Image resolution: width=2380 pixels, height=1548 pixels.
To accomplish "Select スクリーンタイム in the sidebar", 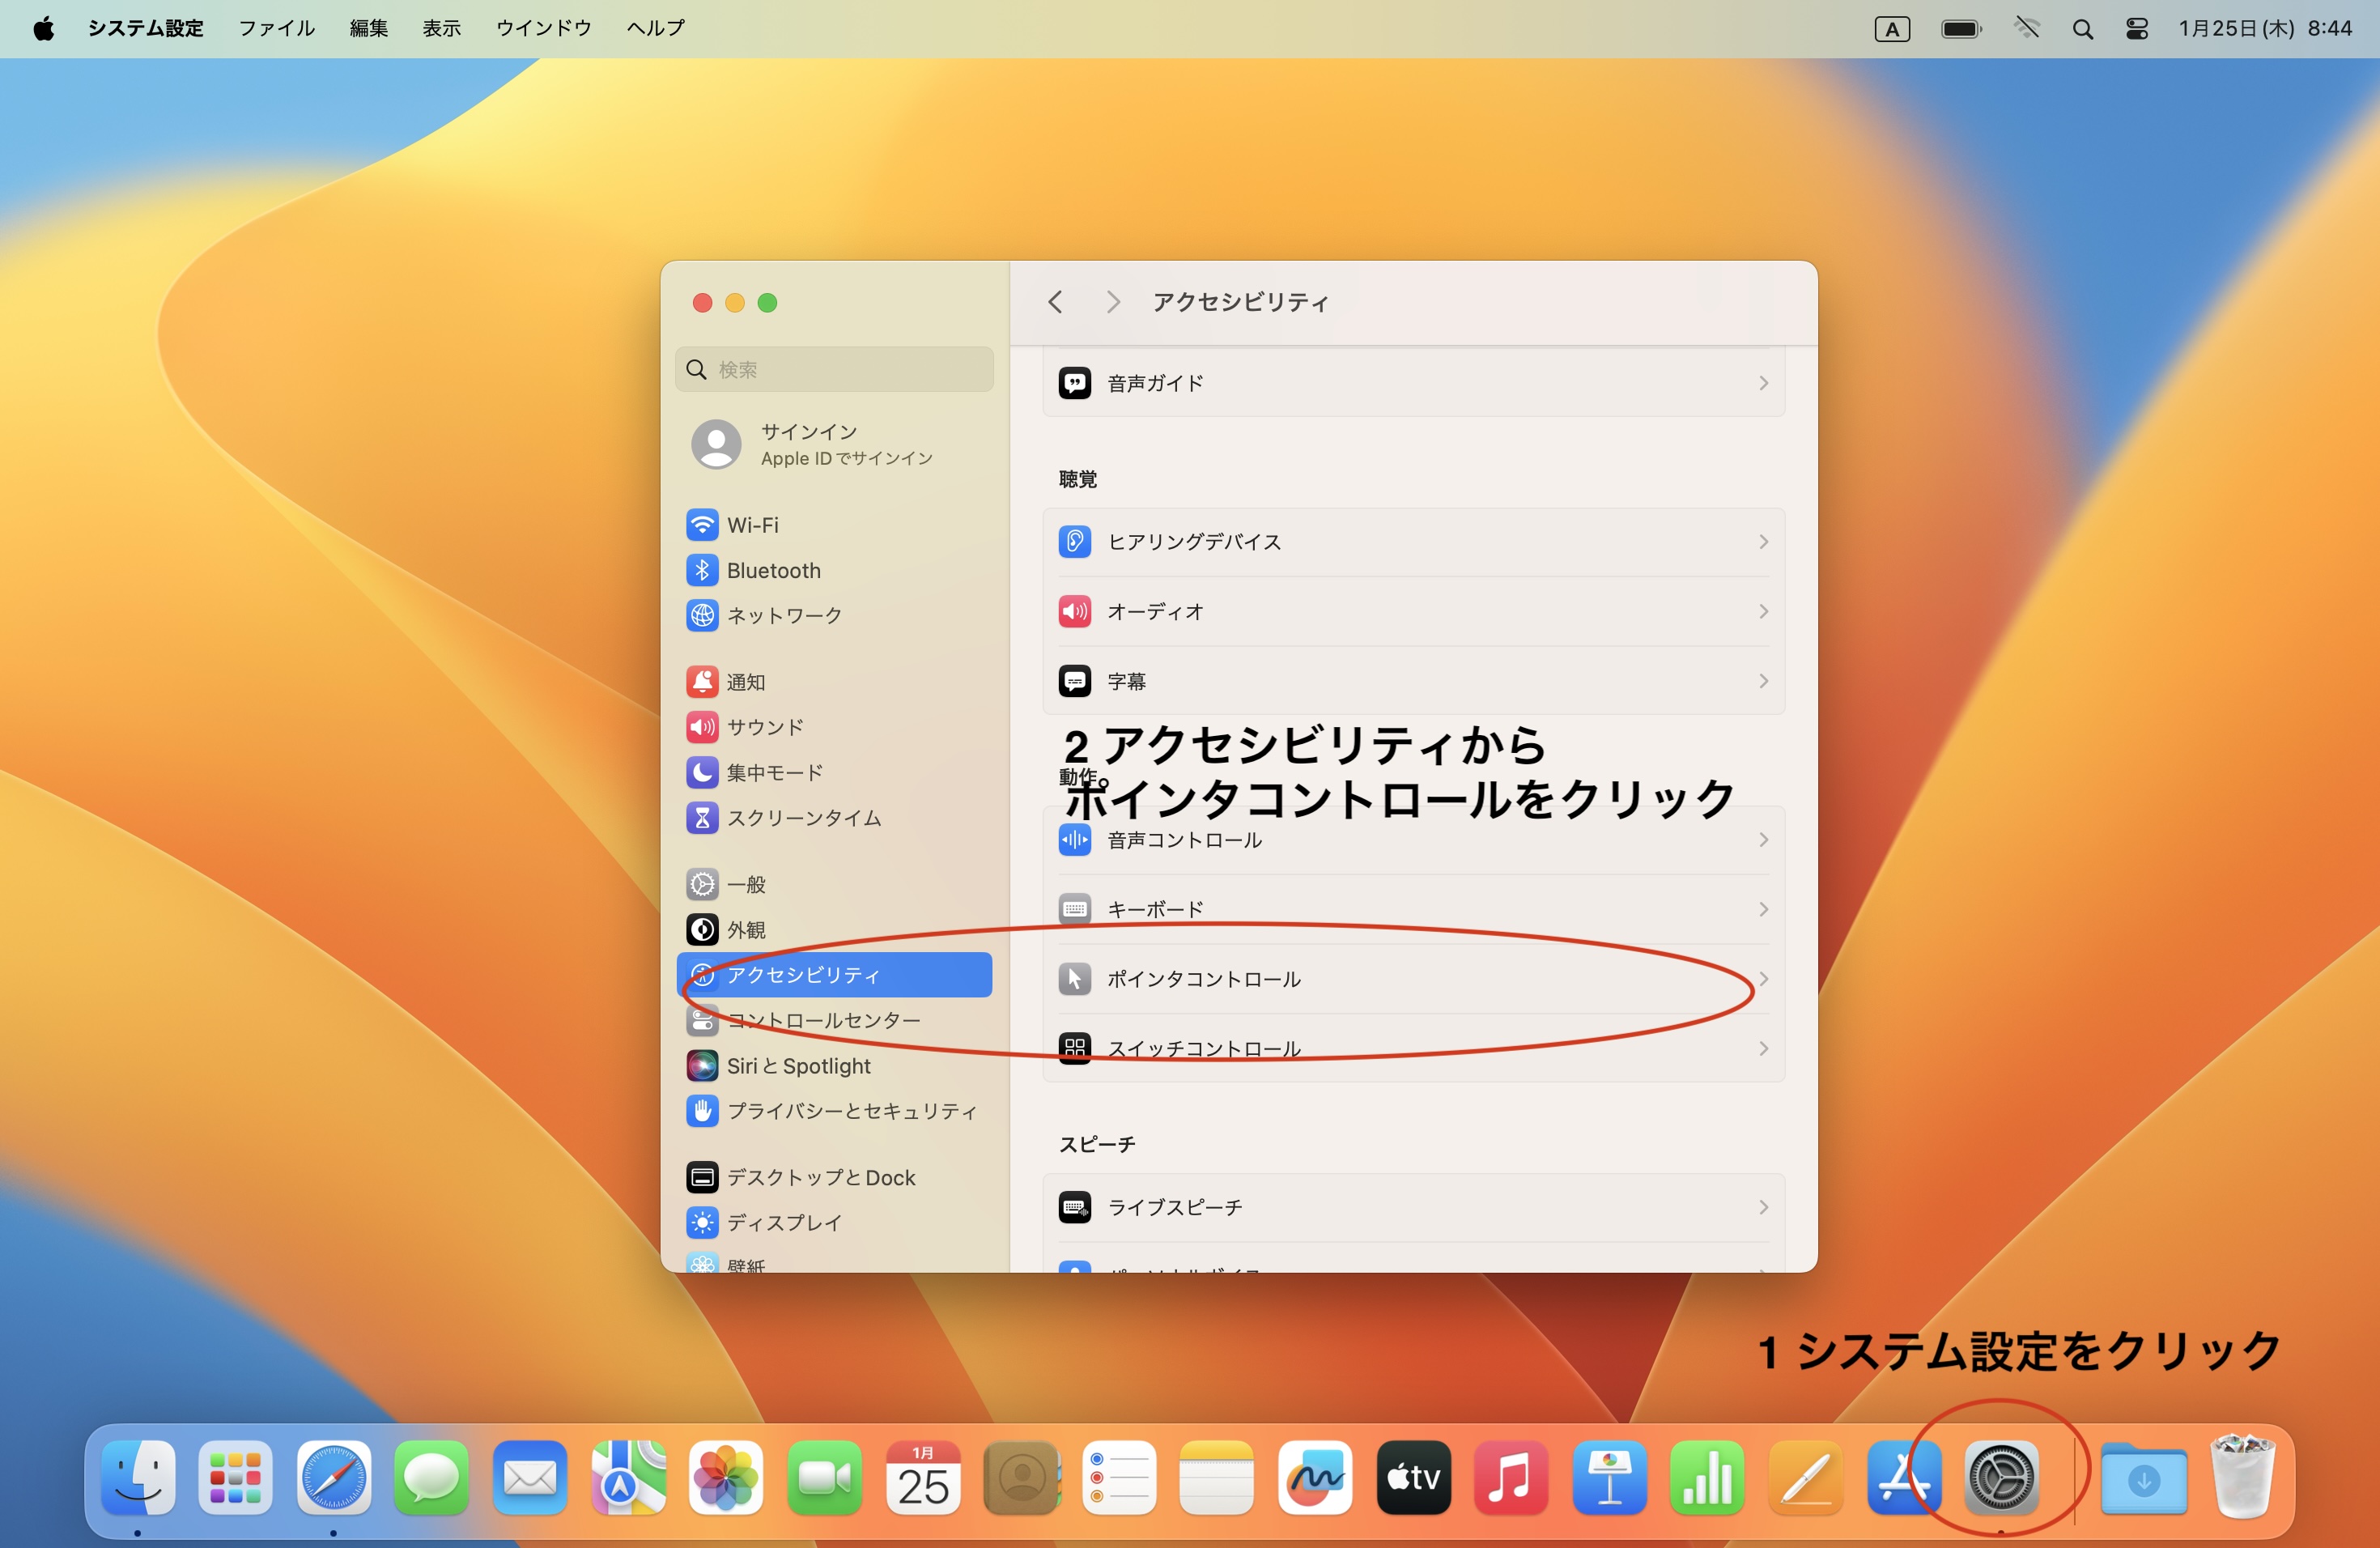I will point(834,818).
